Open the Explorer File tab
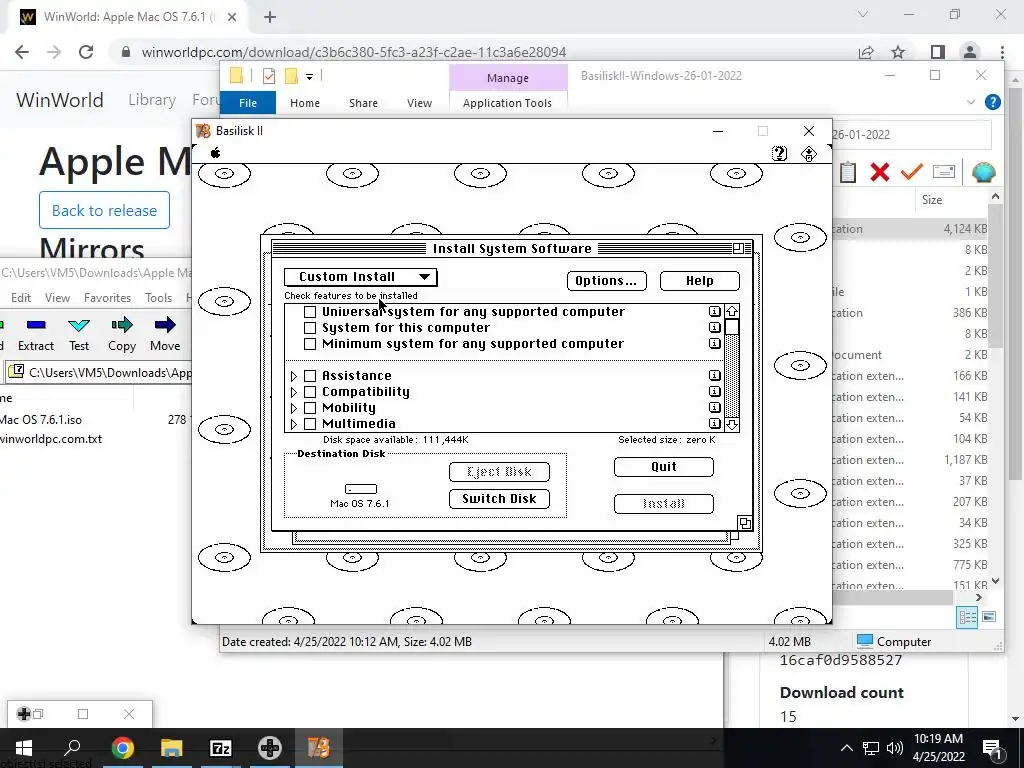The width and height of the screenshot is (1024, 768). (248, 103)
